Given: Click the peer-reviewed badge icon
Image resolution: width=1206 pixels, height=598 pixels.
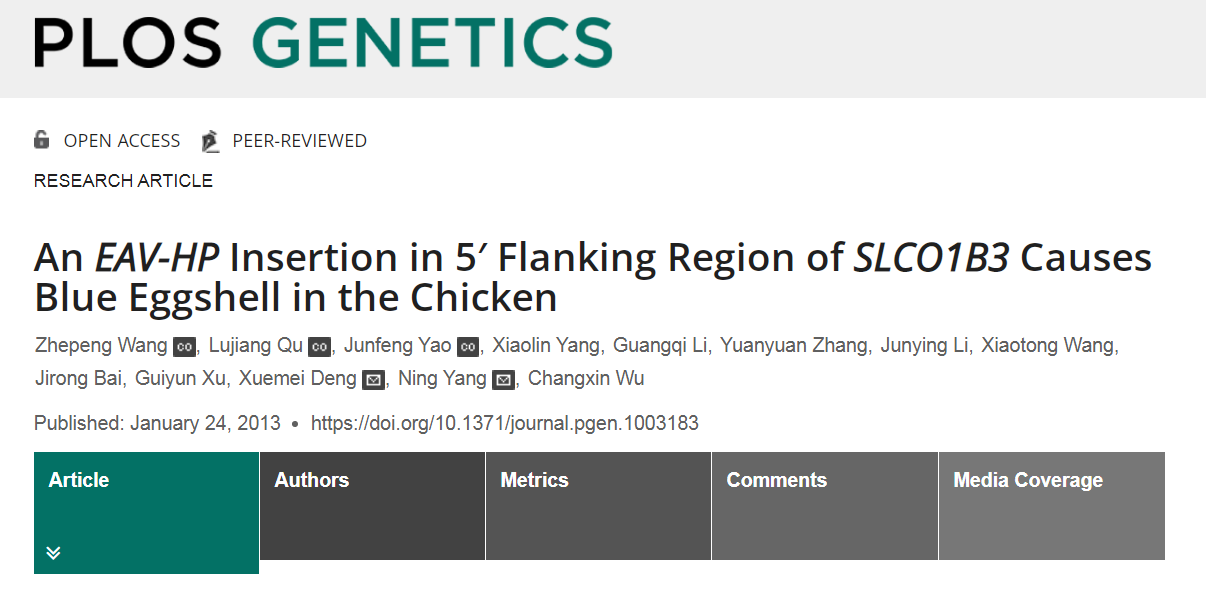Looking at the screenshot, I should 210,141.
